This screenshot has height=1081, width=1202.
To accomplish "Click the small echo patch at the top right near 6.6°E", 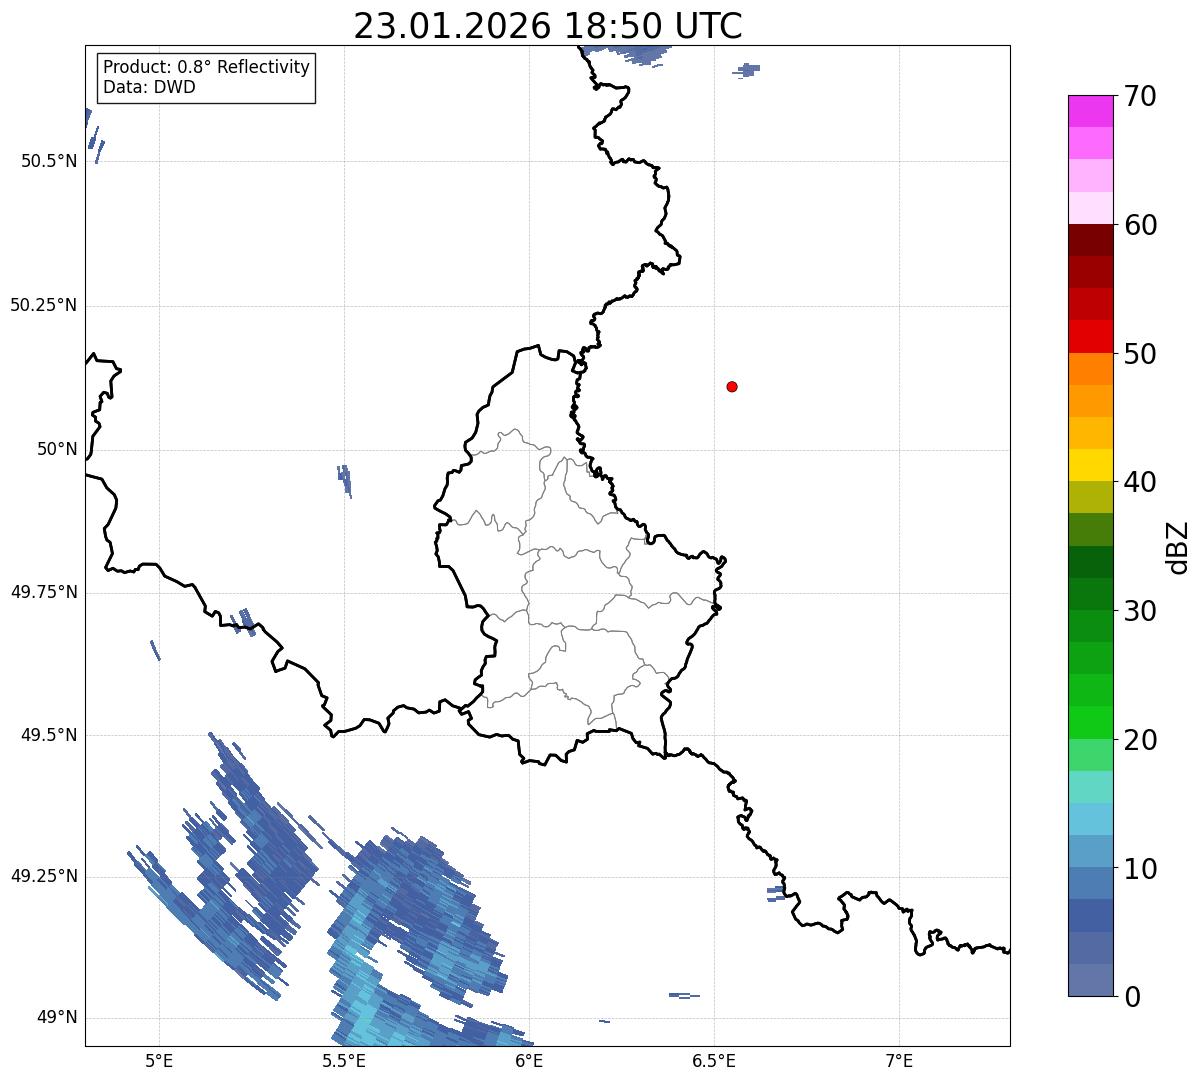I will [747, 70].
